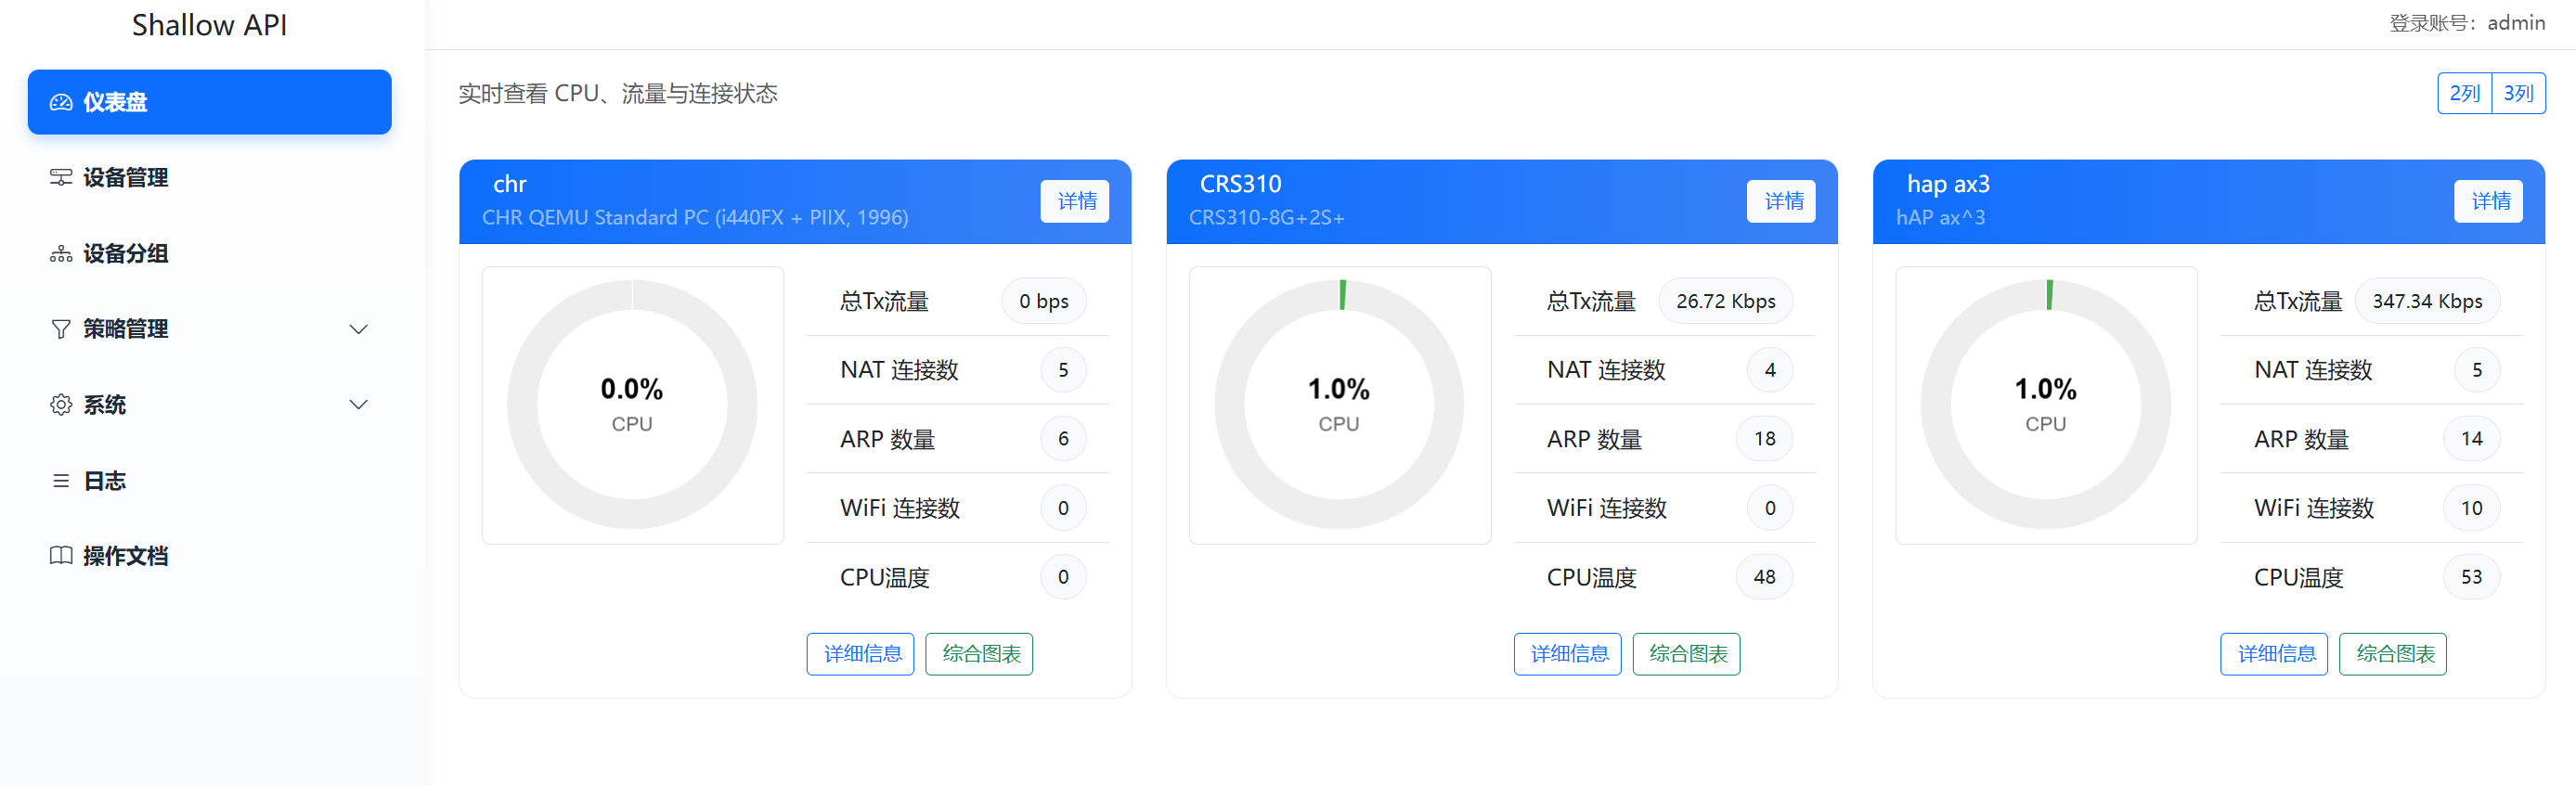Open the 设备管理 menu item

pyautogui.click(x=125, y=178)
